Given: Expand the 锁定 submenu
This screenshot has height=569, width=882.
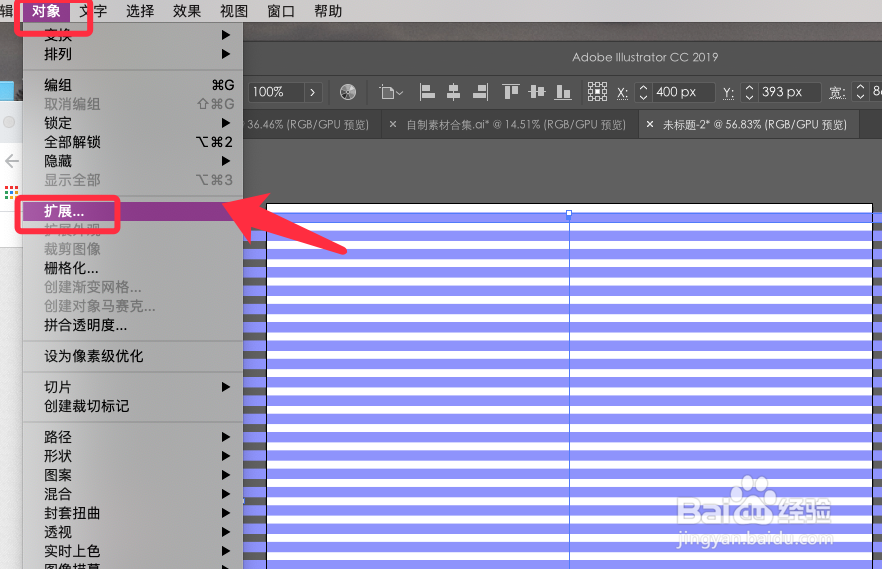Looking at the screenshot, I should point(133,123).
